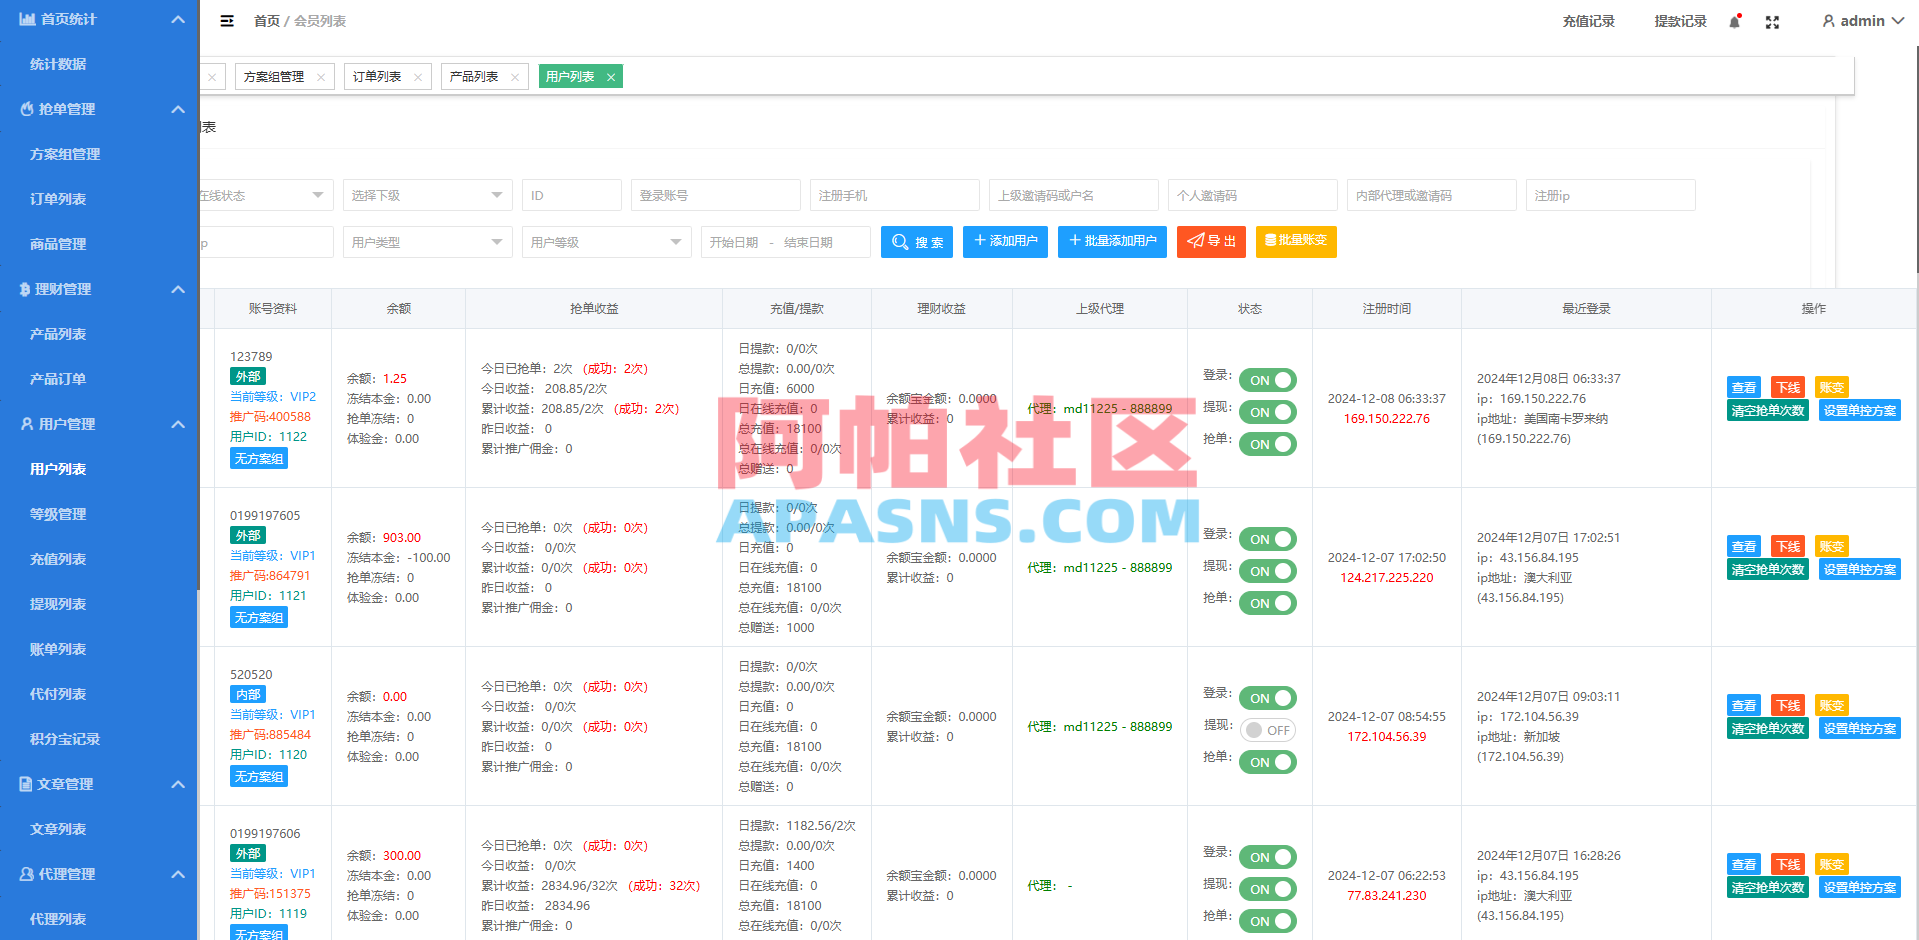Turn on 提现 toggle for user 520520
The width and height of the screenshot is (1919, 940).
1267,730
